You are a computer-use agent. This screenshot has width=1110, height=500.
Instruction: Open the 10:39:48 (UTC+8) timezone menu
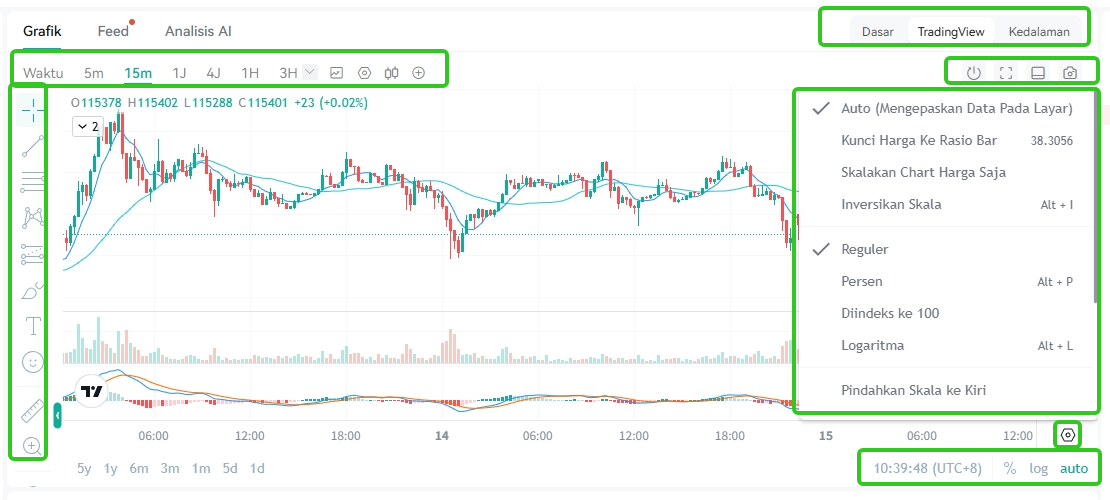pyautogui.click(x=927, y=468)
